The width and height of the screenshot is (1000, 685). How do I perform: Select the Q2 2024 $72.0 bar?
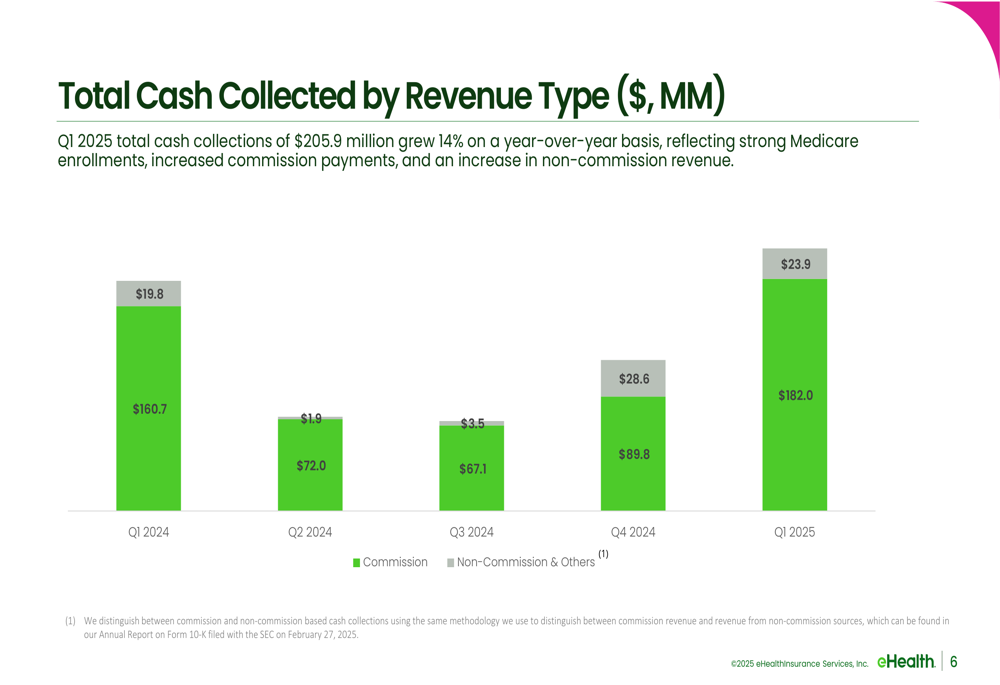[310, 465]
